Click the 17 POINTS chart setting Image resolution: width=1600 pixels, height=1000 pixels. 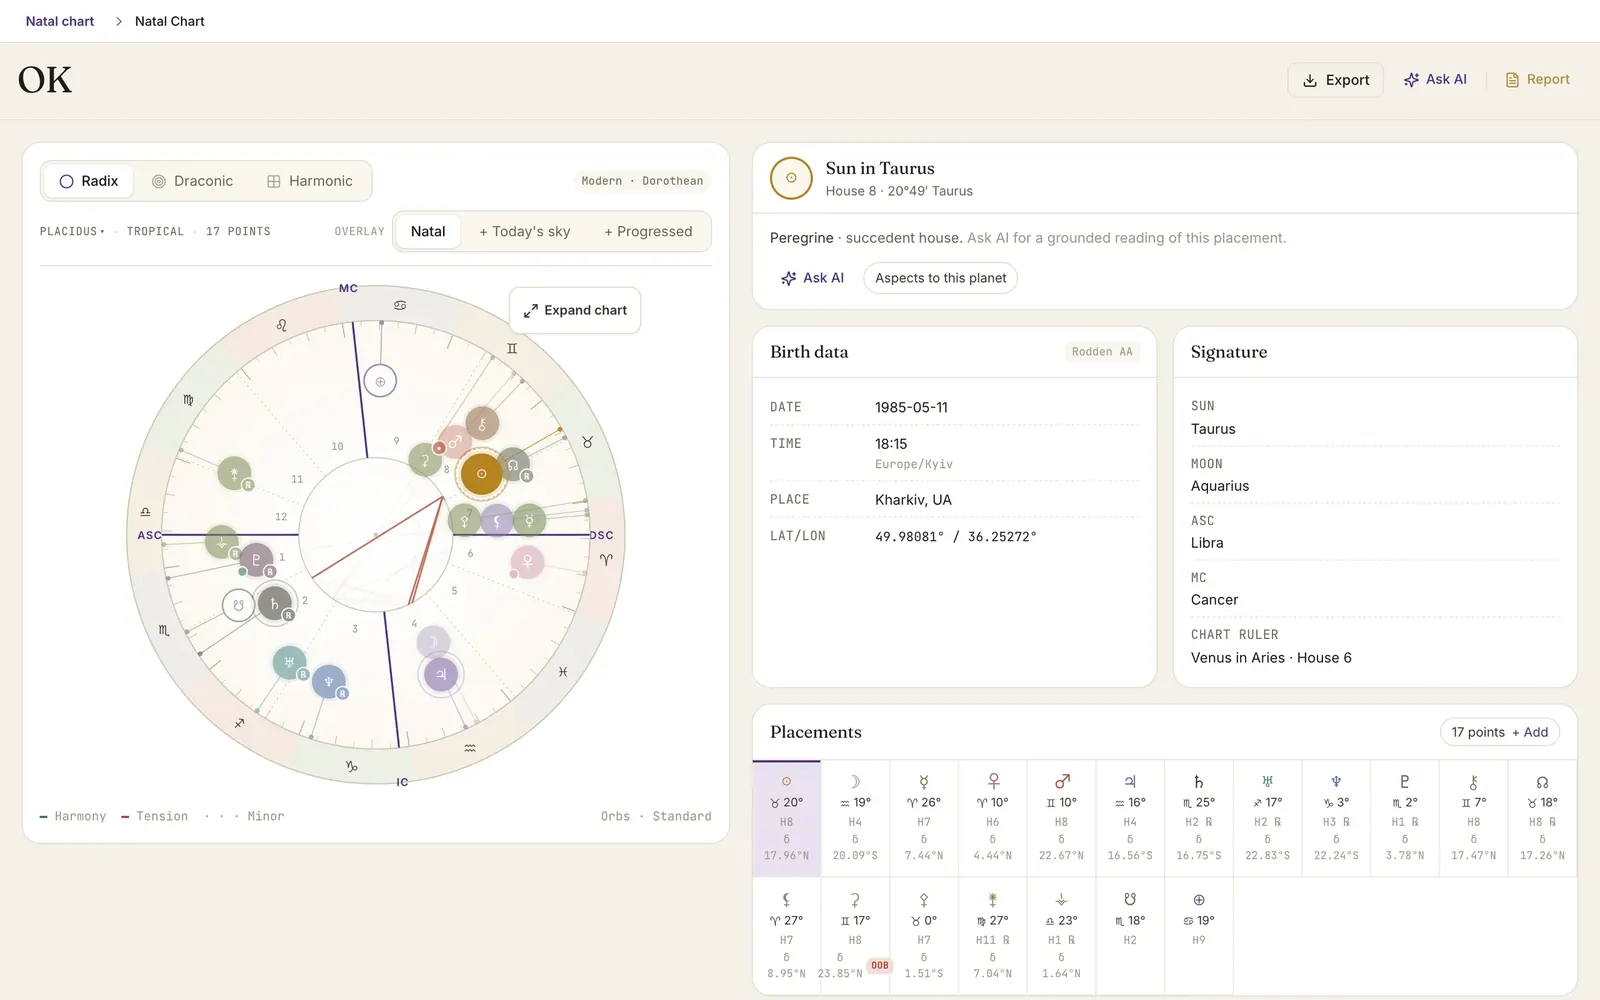coord(238,231)
